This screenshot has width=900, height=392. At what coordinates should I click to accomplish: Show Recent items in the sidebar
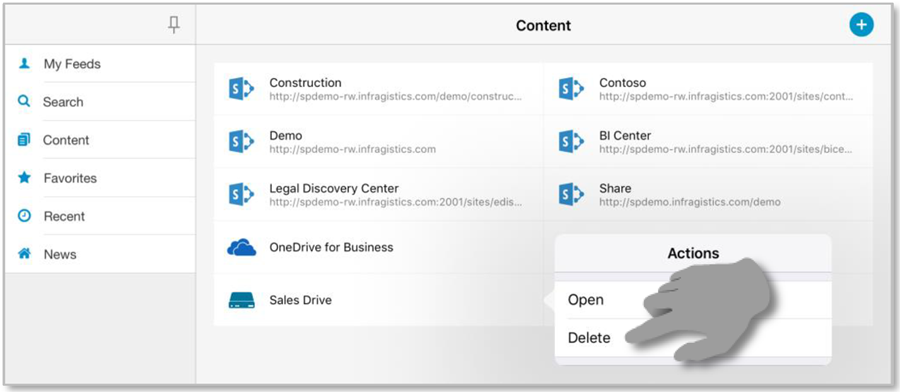click(x=100, y=216)
